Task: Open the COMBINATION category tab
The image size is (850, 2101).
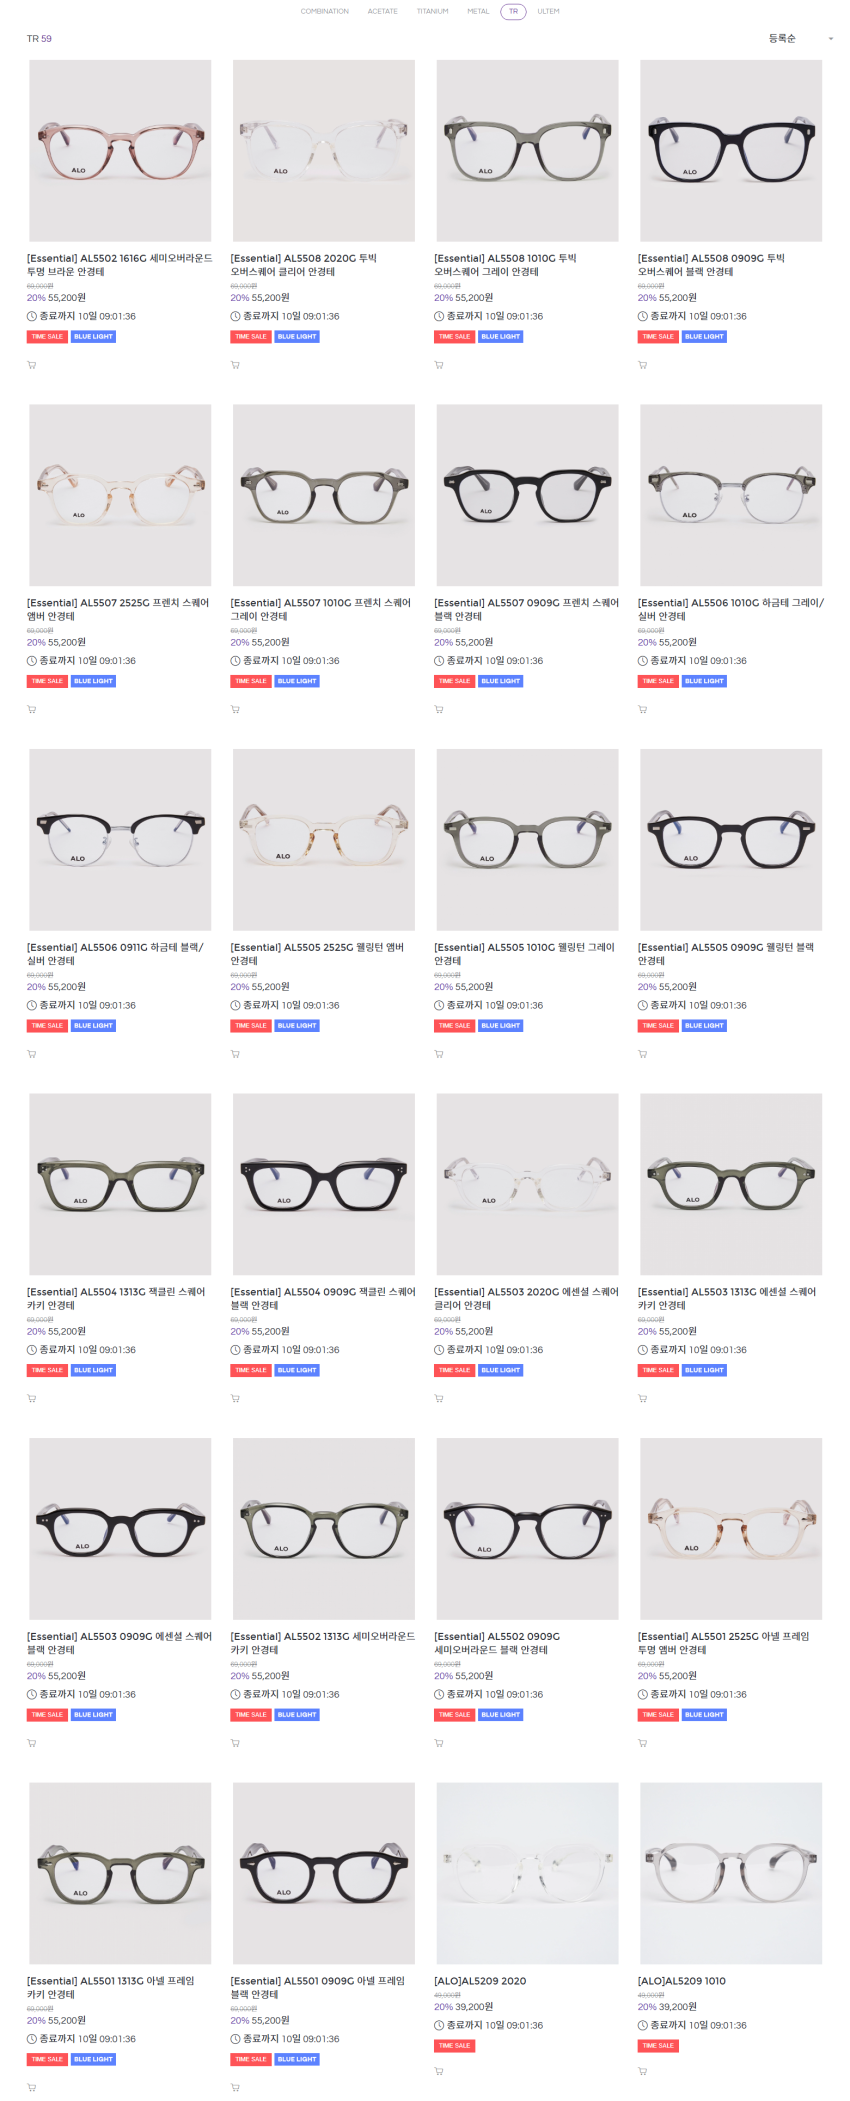Action: point(325,12)
